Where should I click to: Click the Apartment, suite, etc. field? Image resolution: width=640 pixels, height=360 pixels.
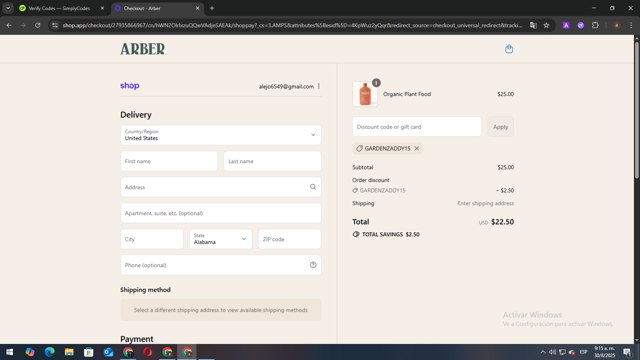click(x=220, y=213)
